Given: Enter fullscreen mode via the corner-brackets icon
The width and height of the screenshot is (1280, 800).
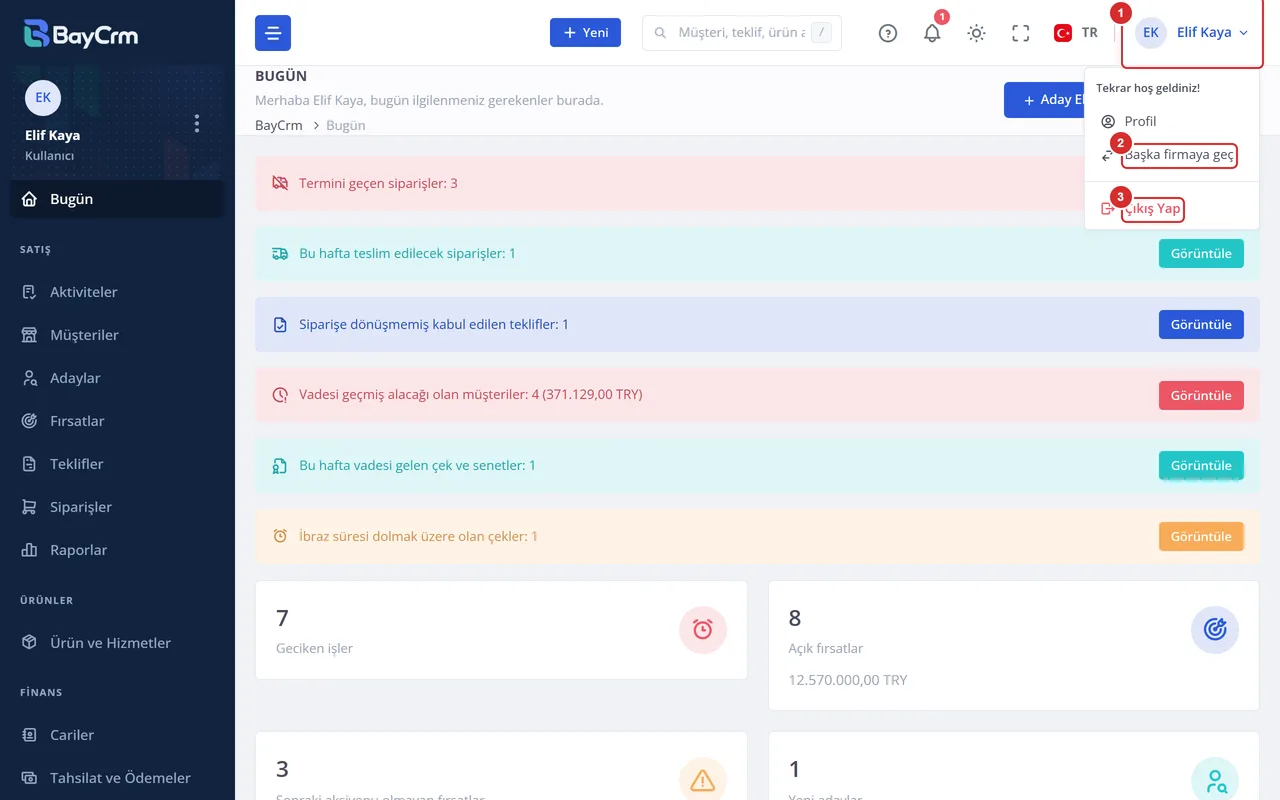Looking at the screenshot, I should click(1020, 33).
